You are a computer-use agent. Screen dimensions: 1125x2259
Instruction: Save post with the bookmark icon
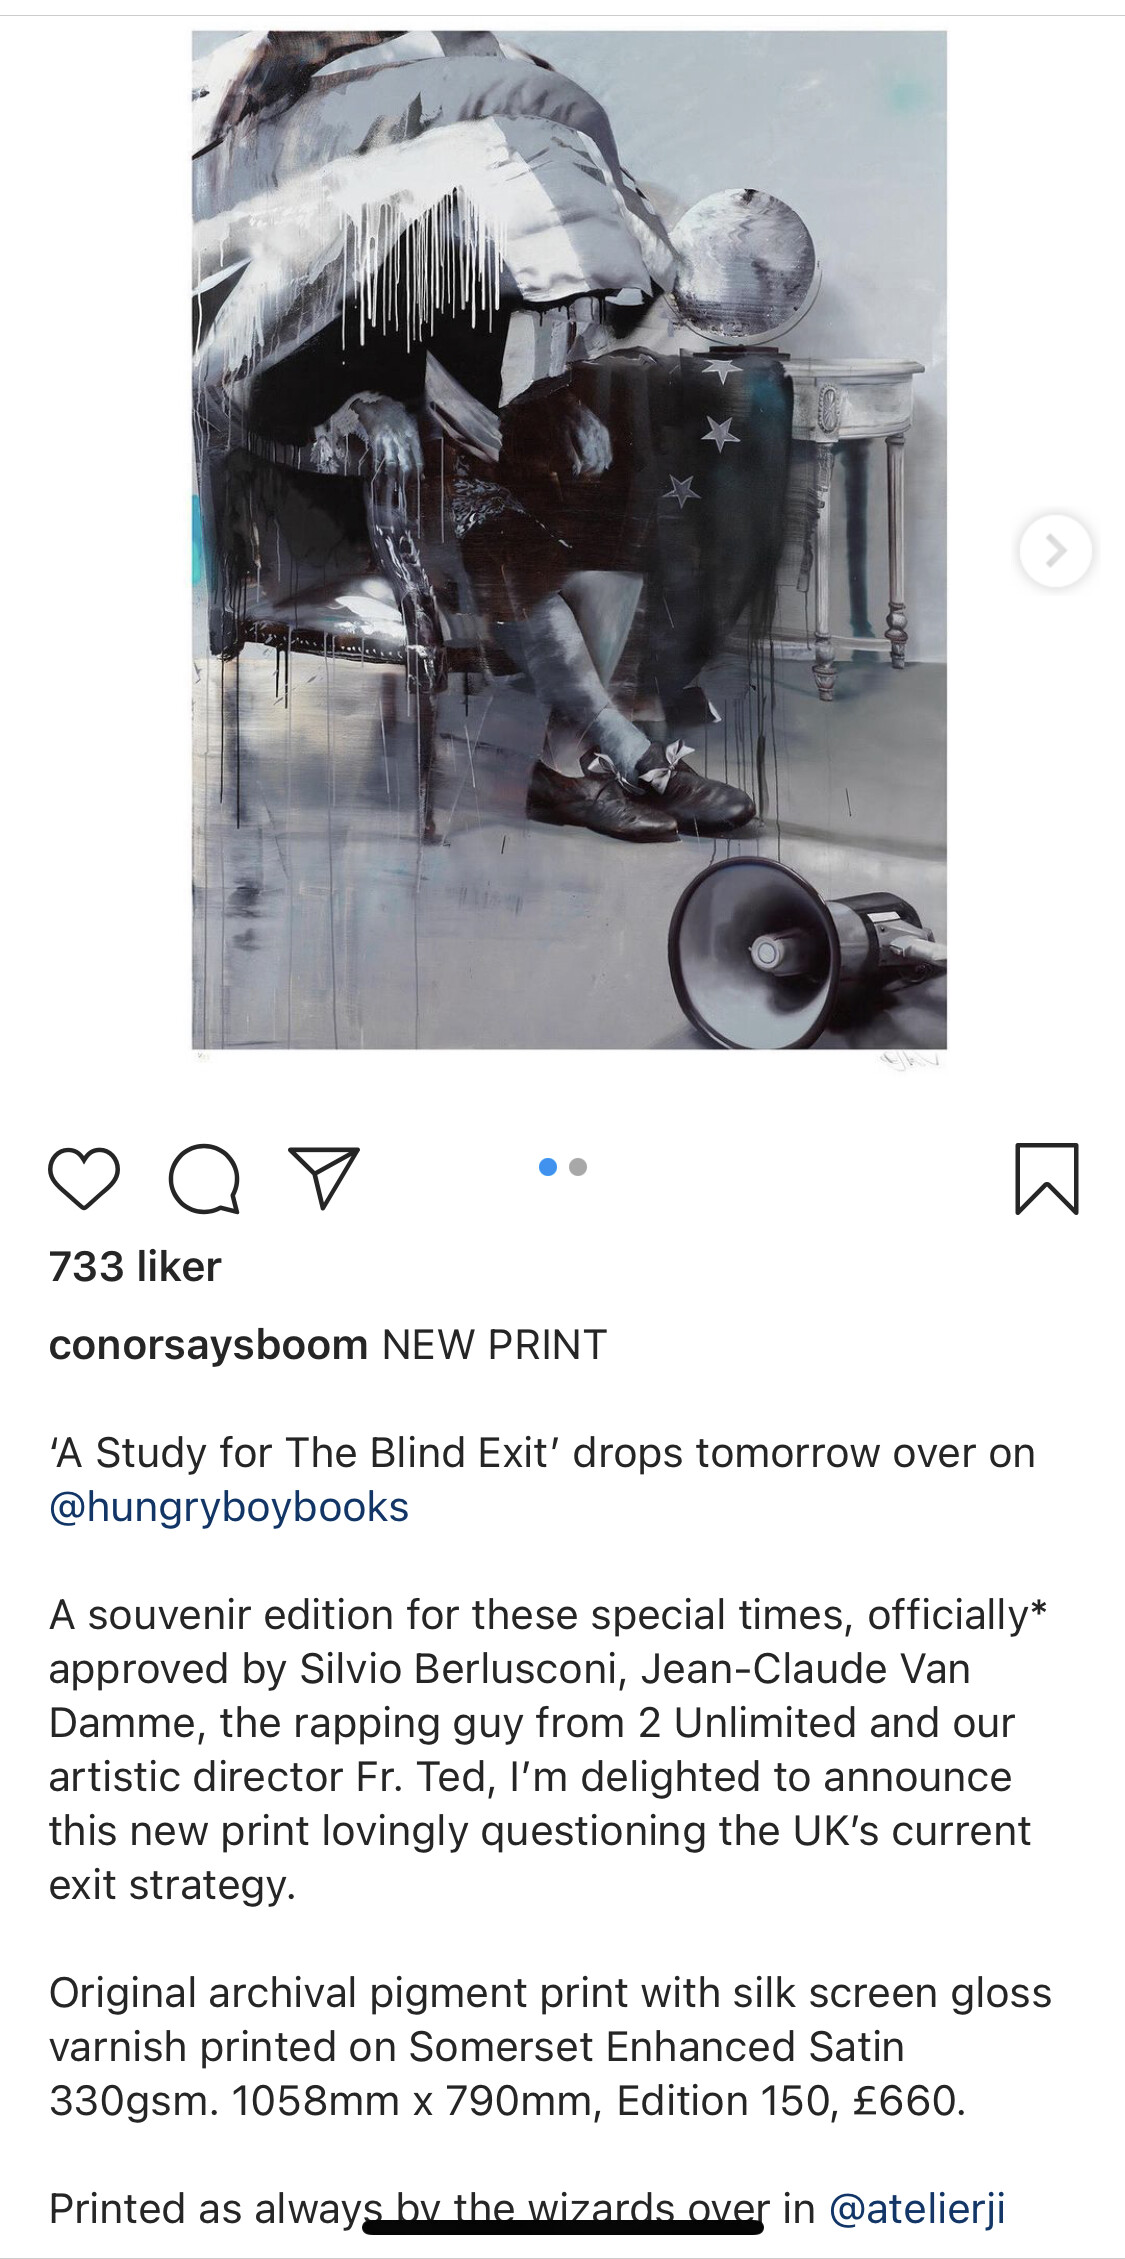pos(1047,1179)
